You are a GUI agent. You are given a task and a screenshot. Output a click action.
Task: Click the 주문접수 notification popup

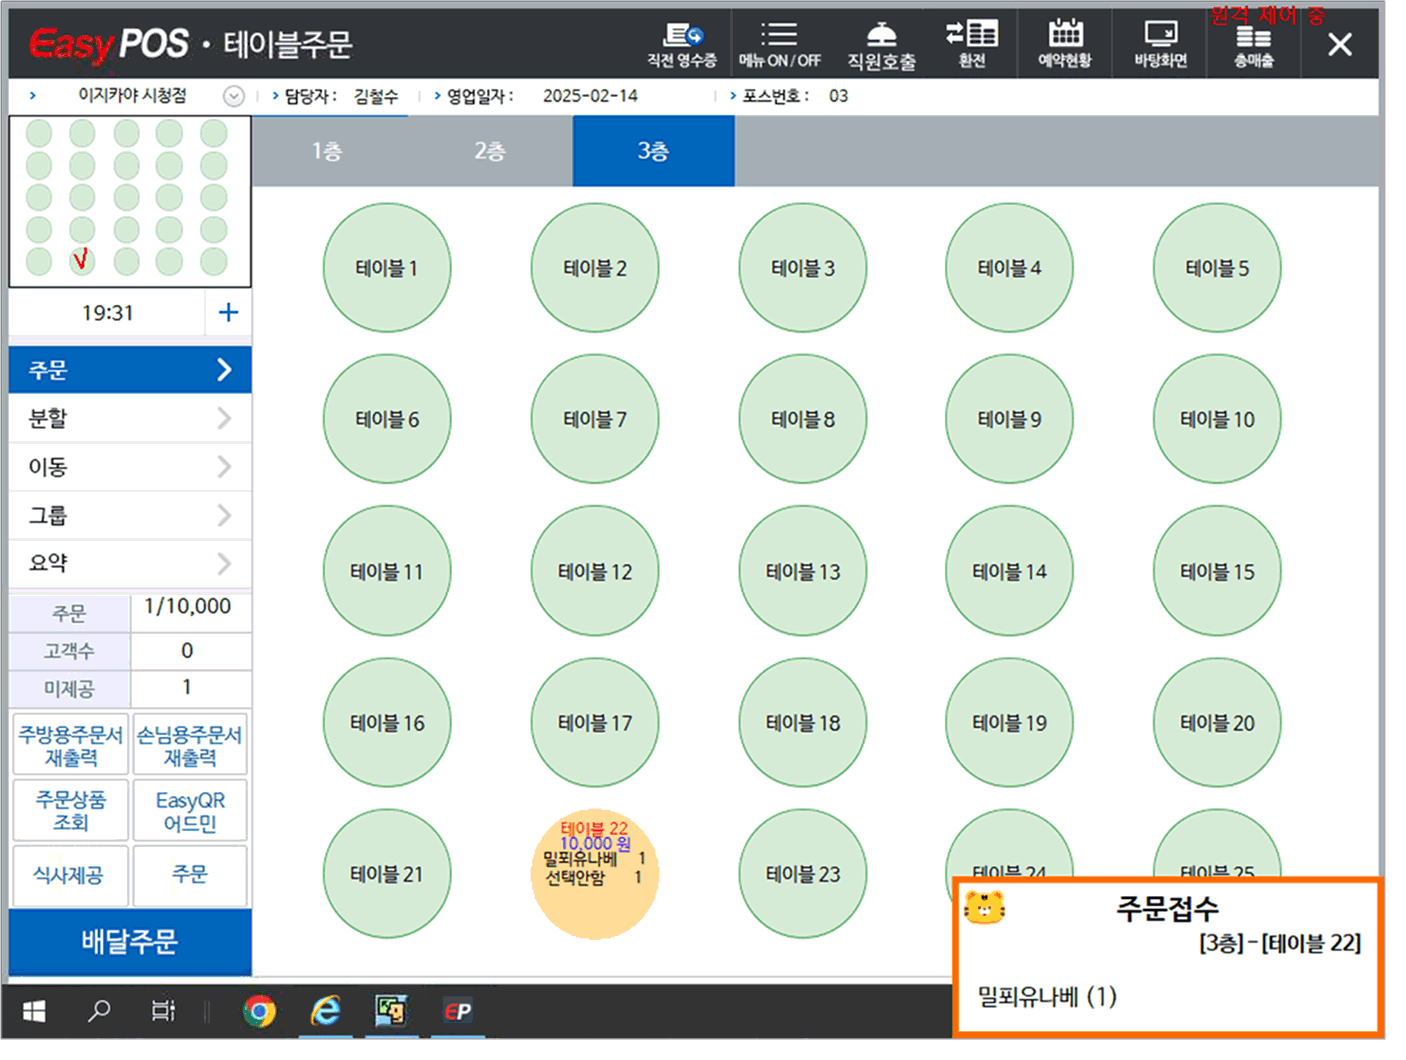(1167, 957)
